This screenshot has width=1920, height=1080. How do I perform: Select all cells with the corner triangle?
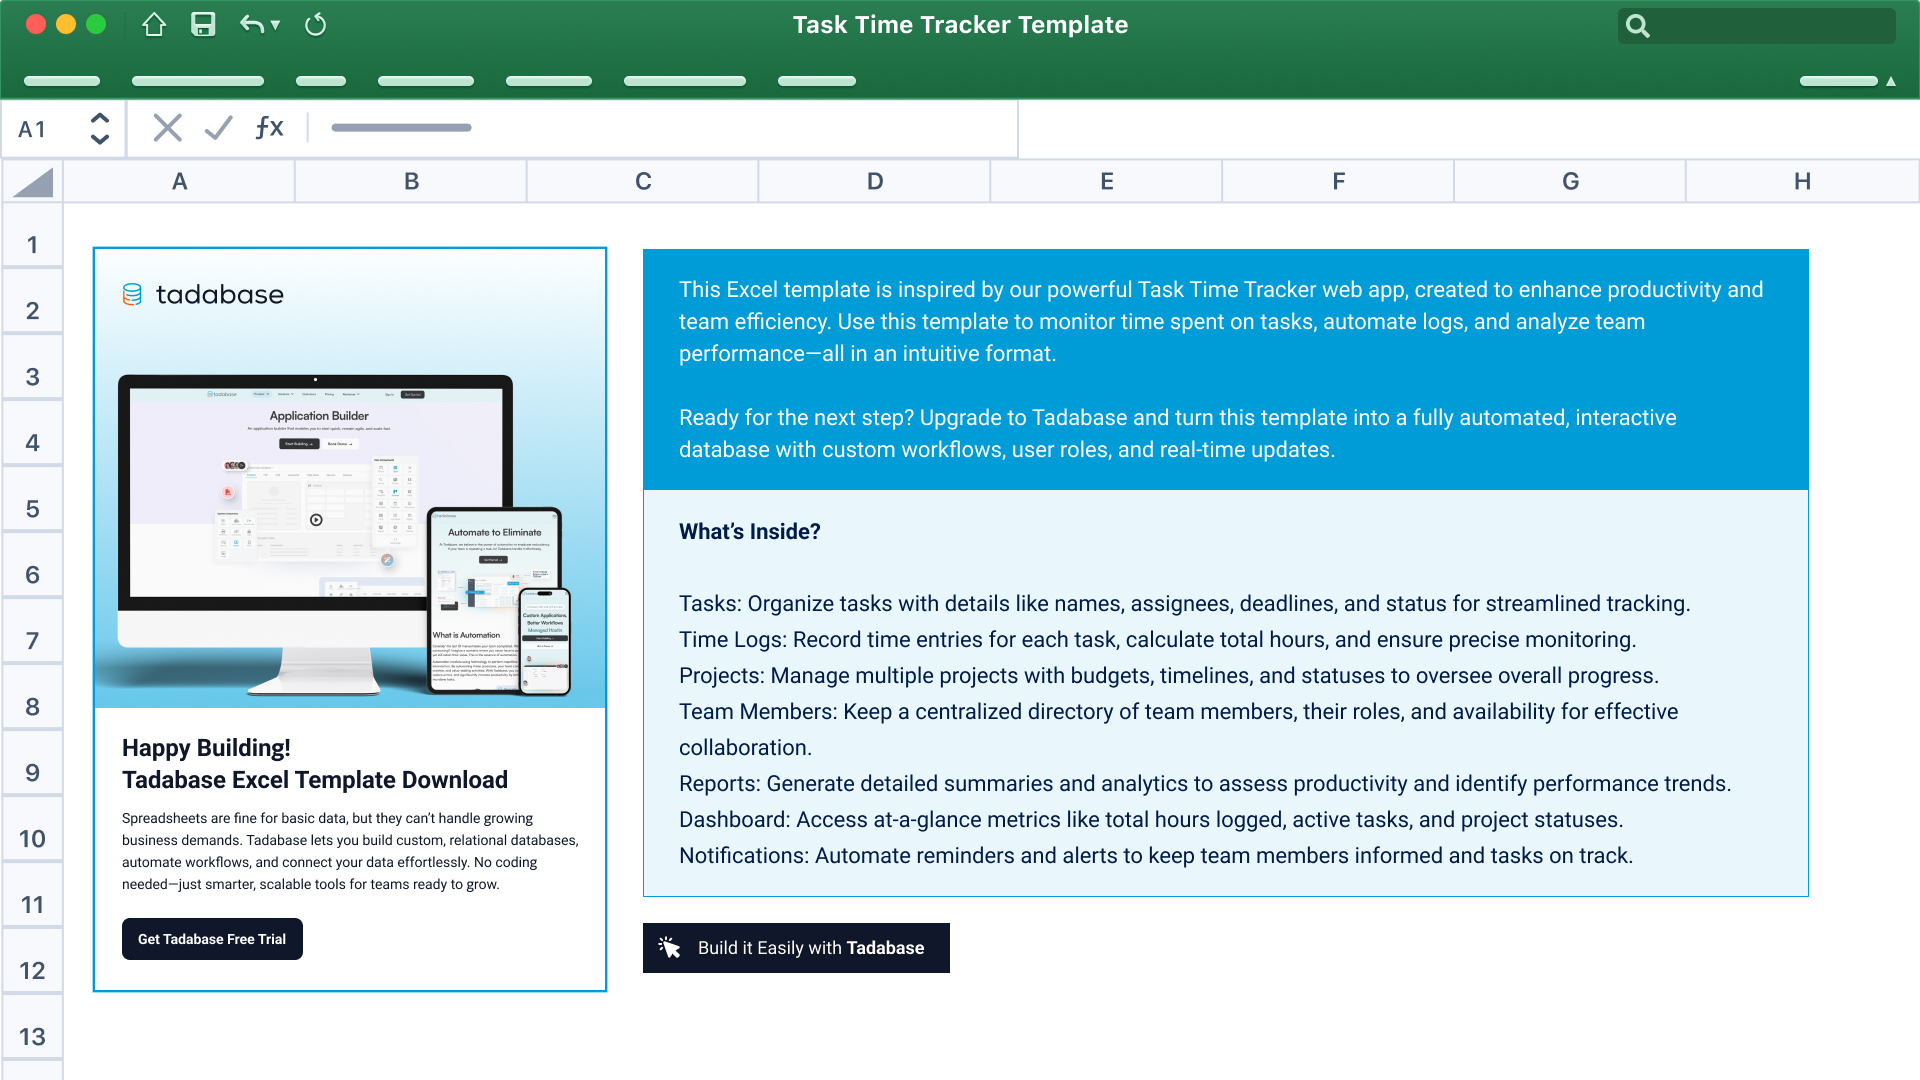tap(33, 182)
